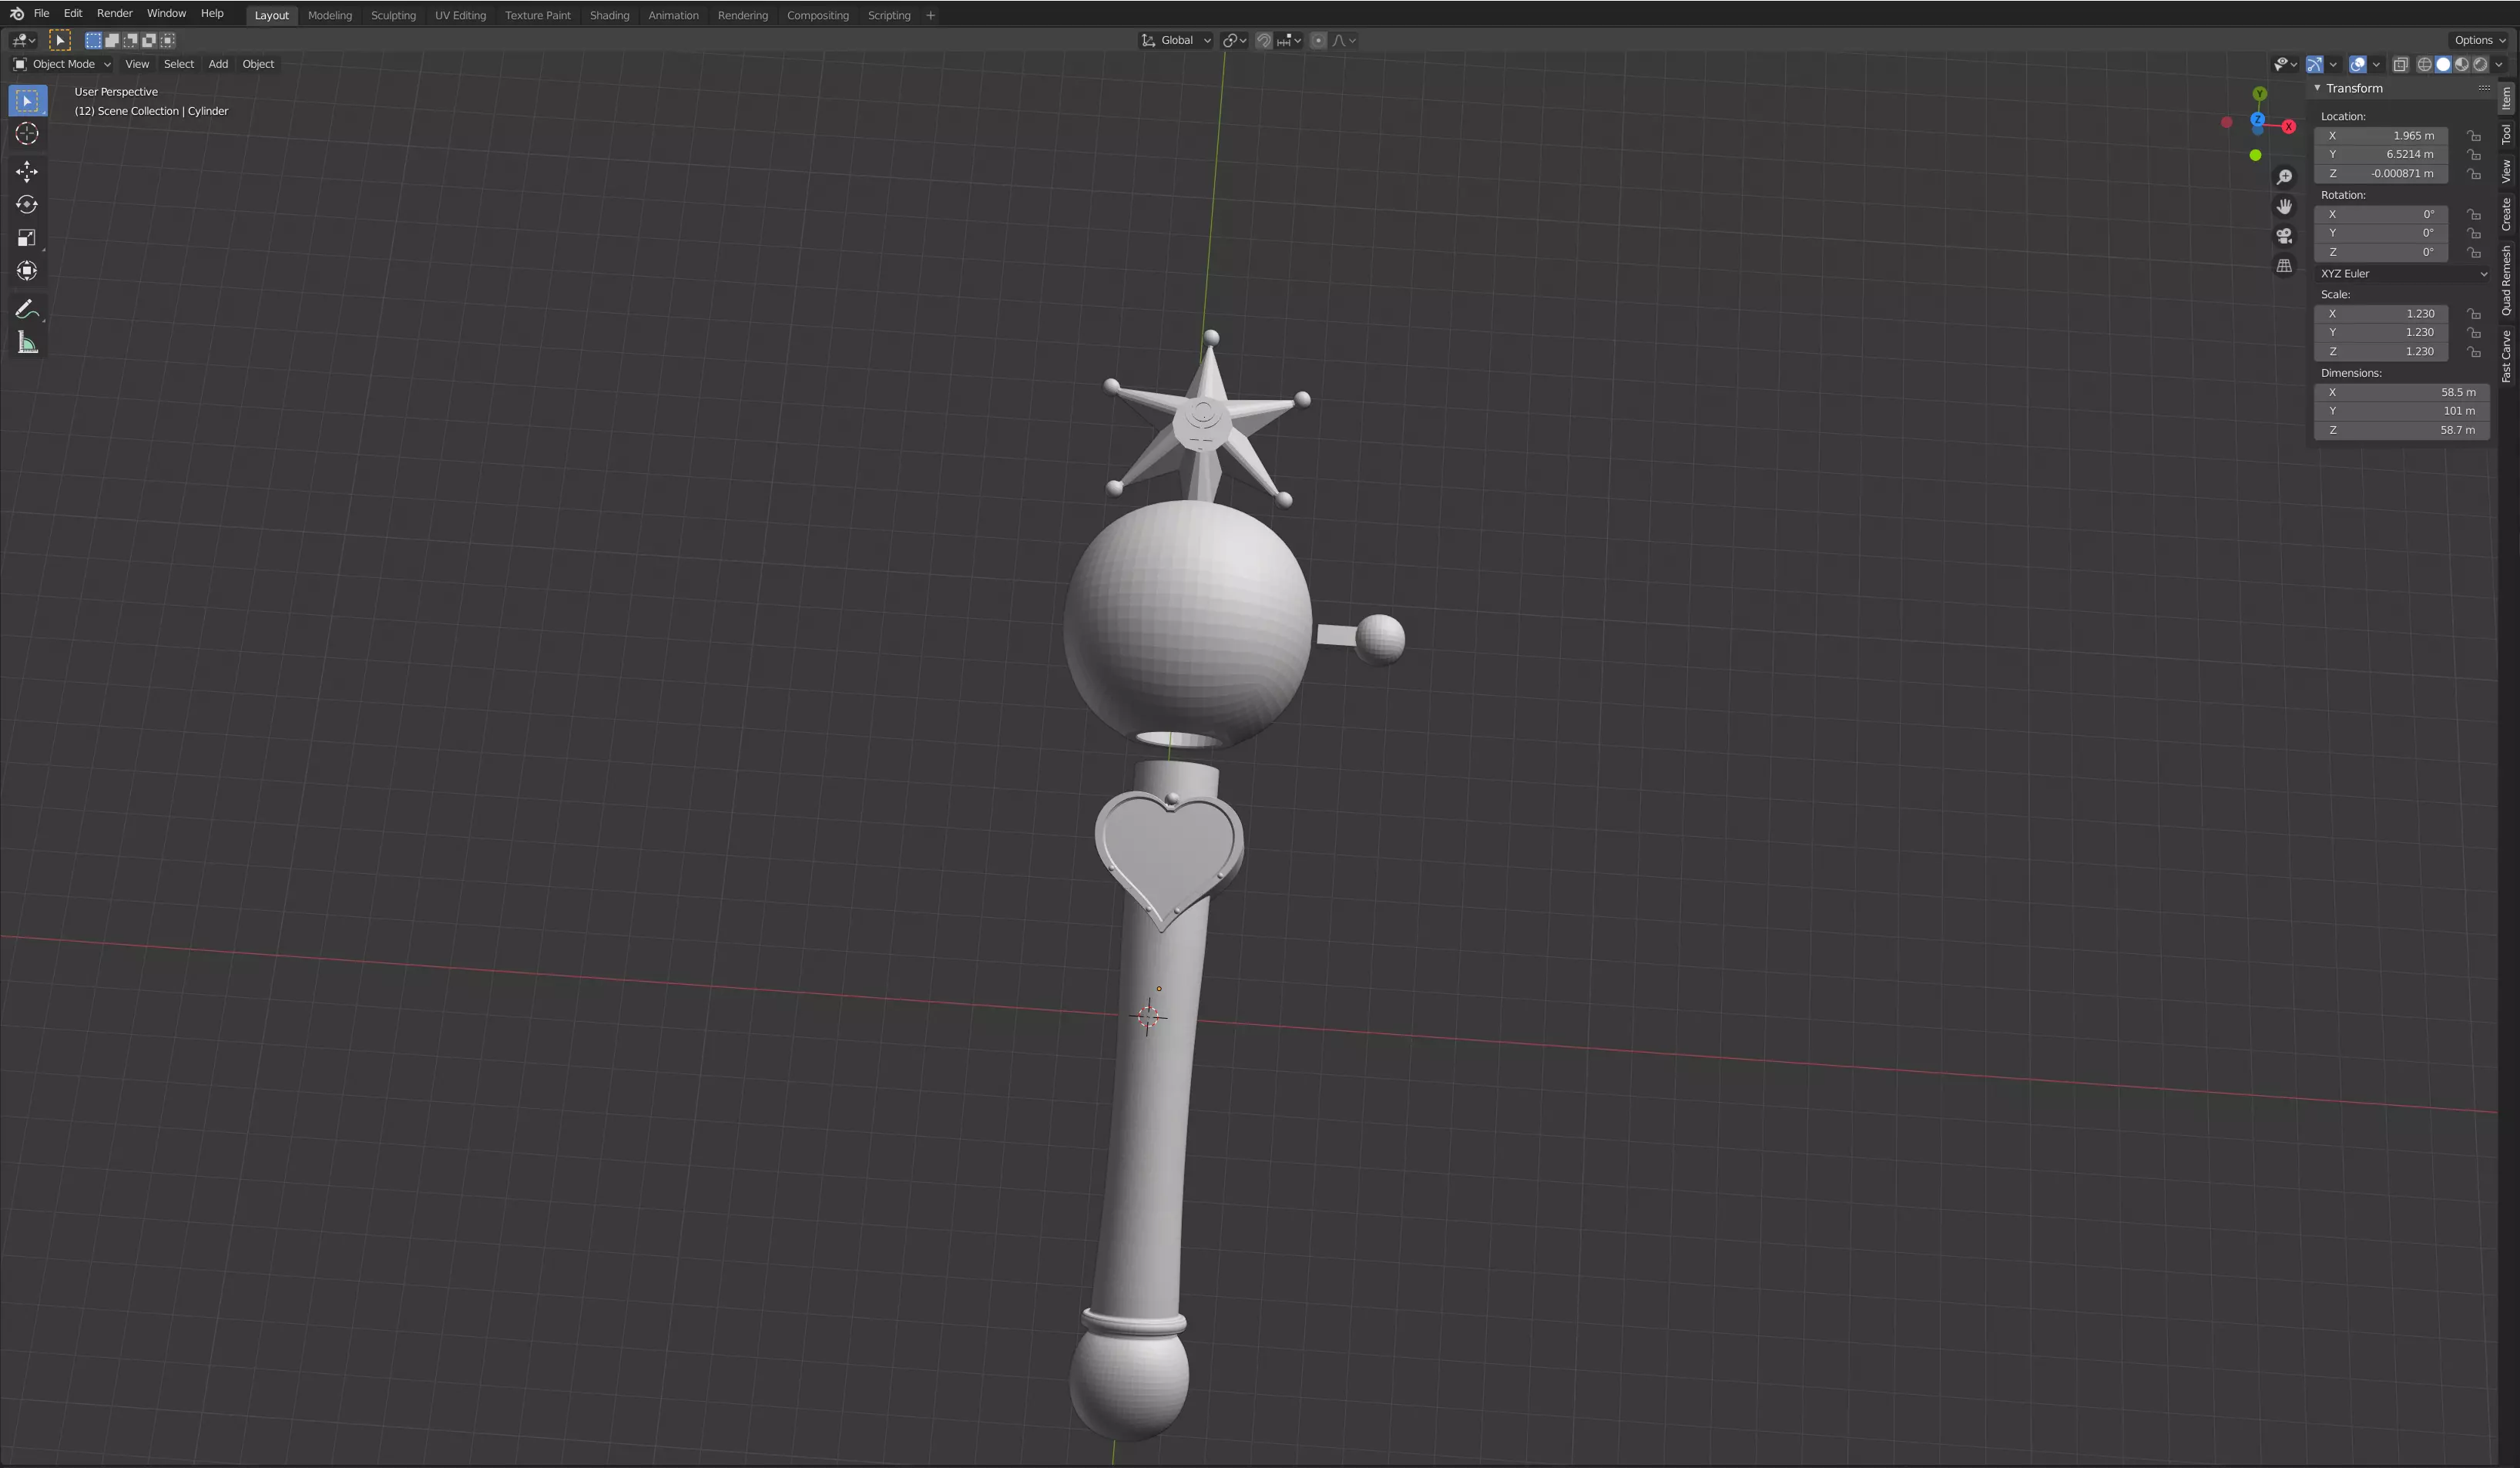Image resolution: width=2520 pixels, height=1468 pixels.
Task: Click the Scale Z value field
Action: (x=2380, y=352)
